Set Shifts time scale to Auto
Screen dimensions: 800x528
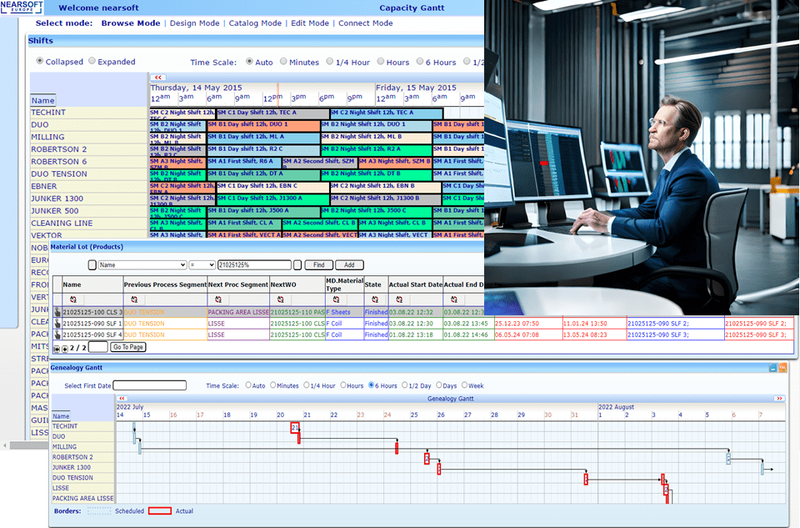[x=249, y=61]
